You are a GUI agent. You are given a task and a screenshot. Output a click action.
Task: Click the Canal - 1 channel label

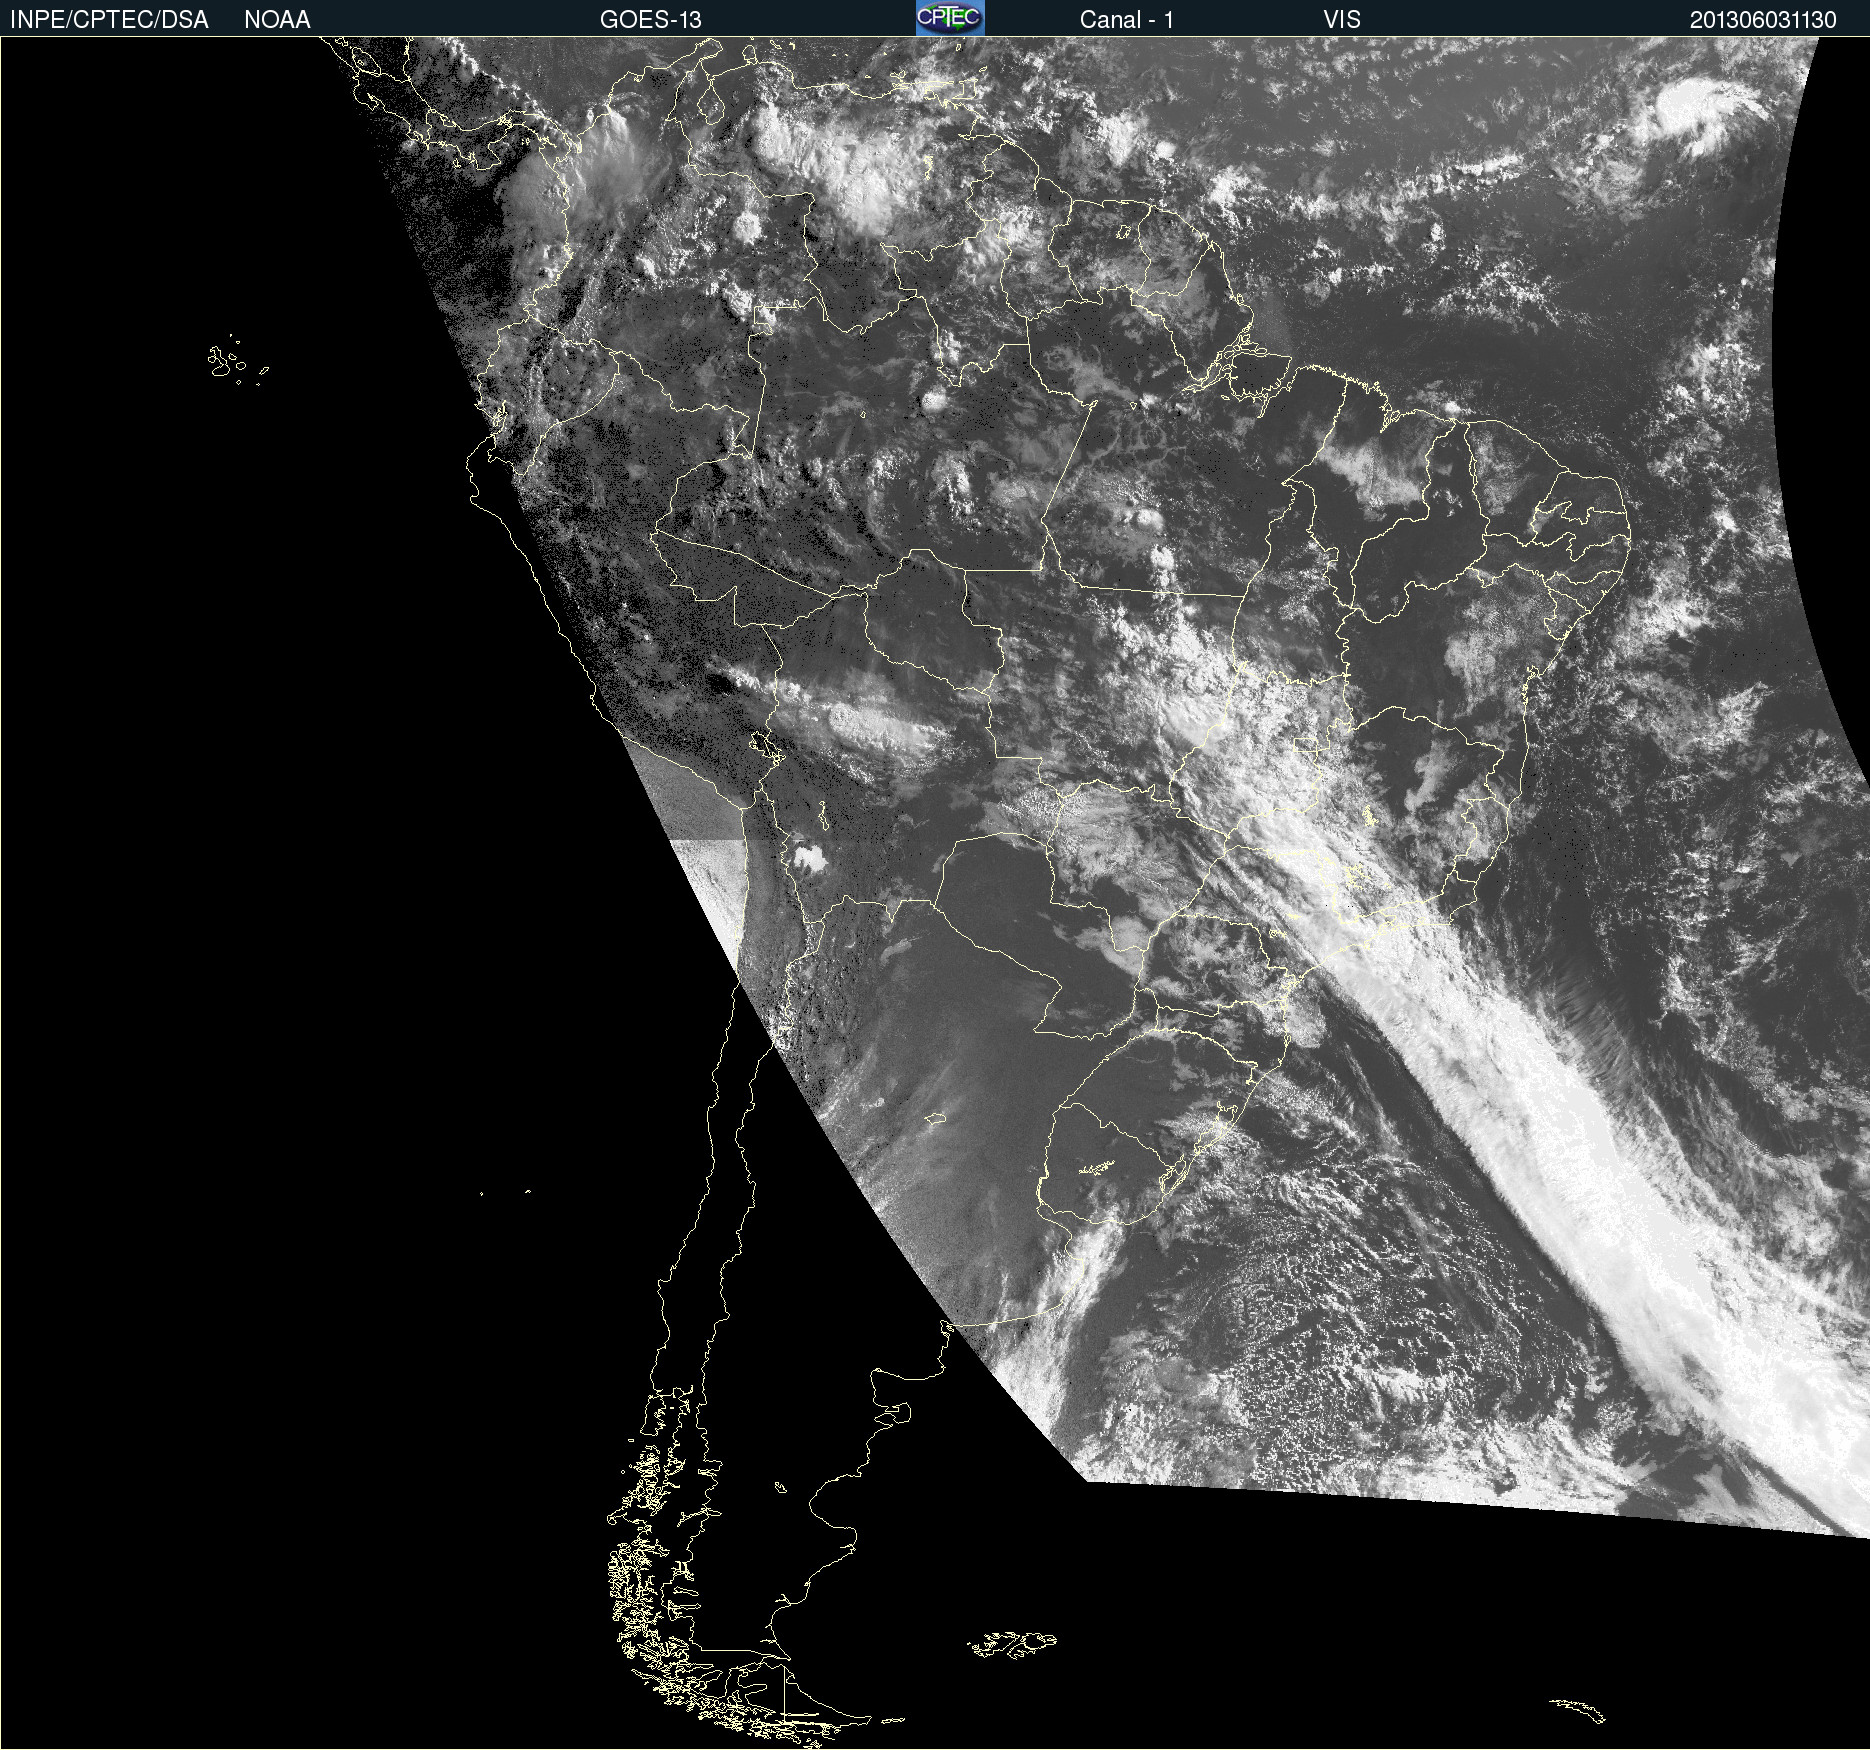1126,19
